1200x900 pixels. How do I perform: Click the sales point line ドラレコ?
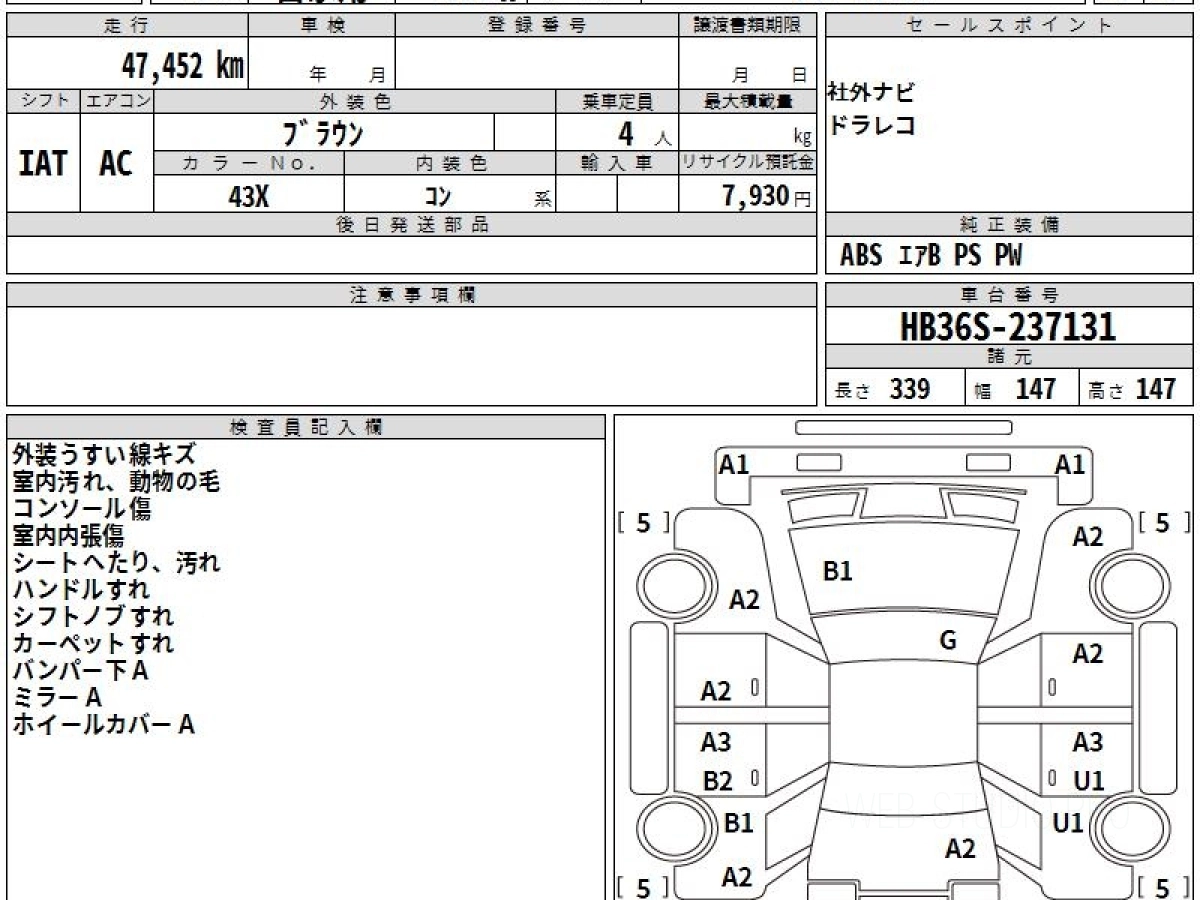(x=871, y=126)
